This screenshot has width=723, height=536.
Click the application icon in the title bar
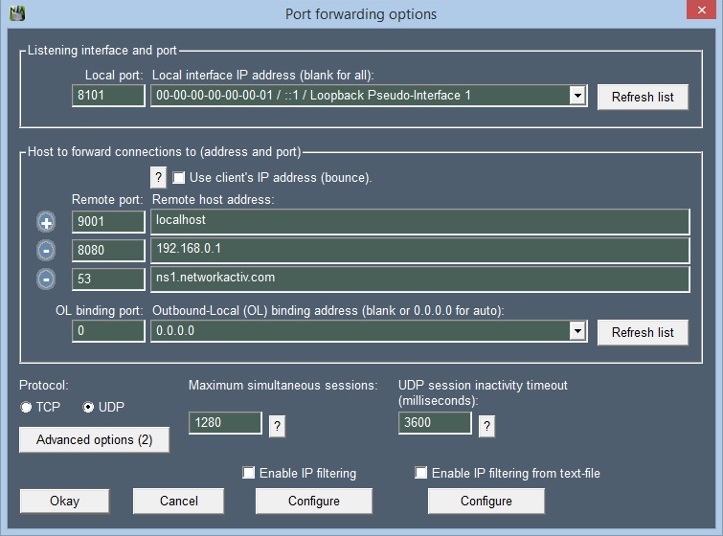point(17,13)
